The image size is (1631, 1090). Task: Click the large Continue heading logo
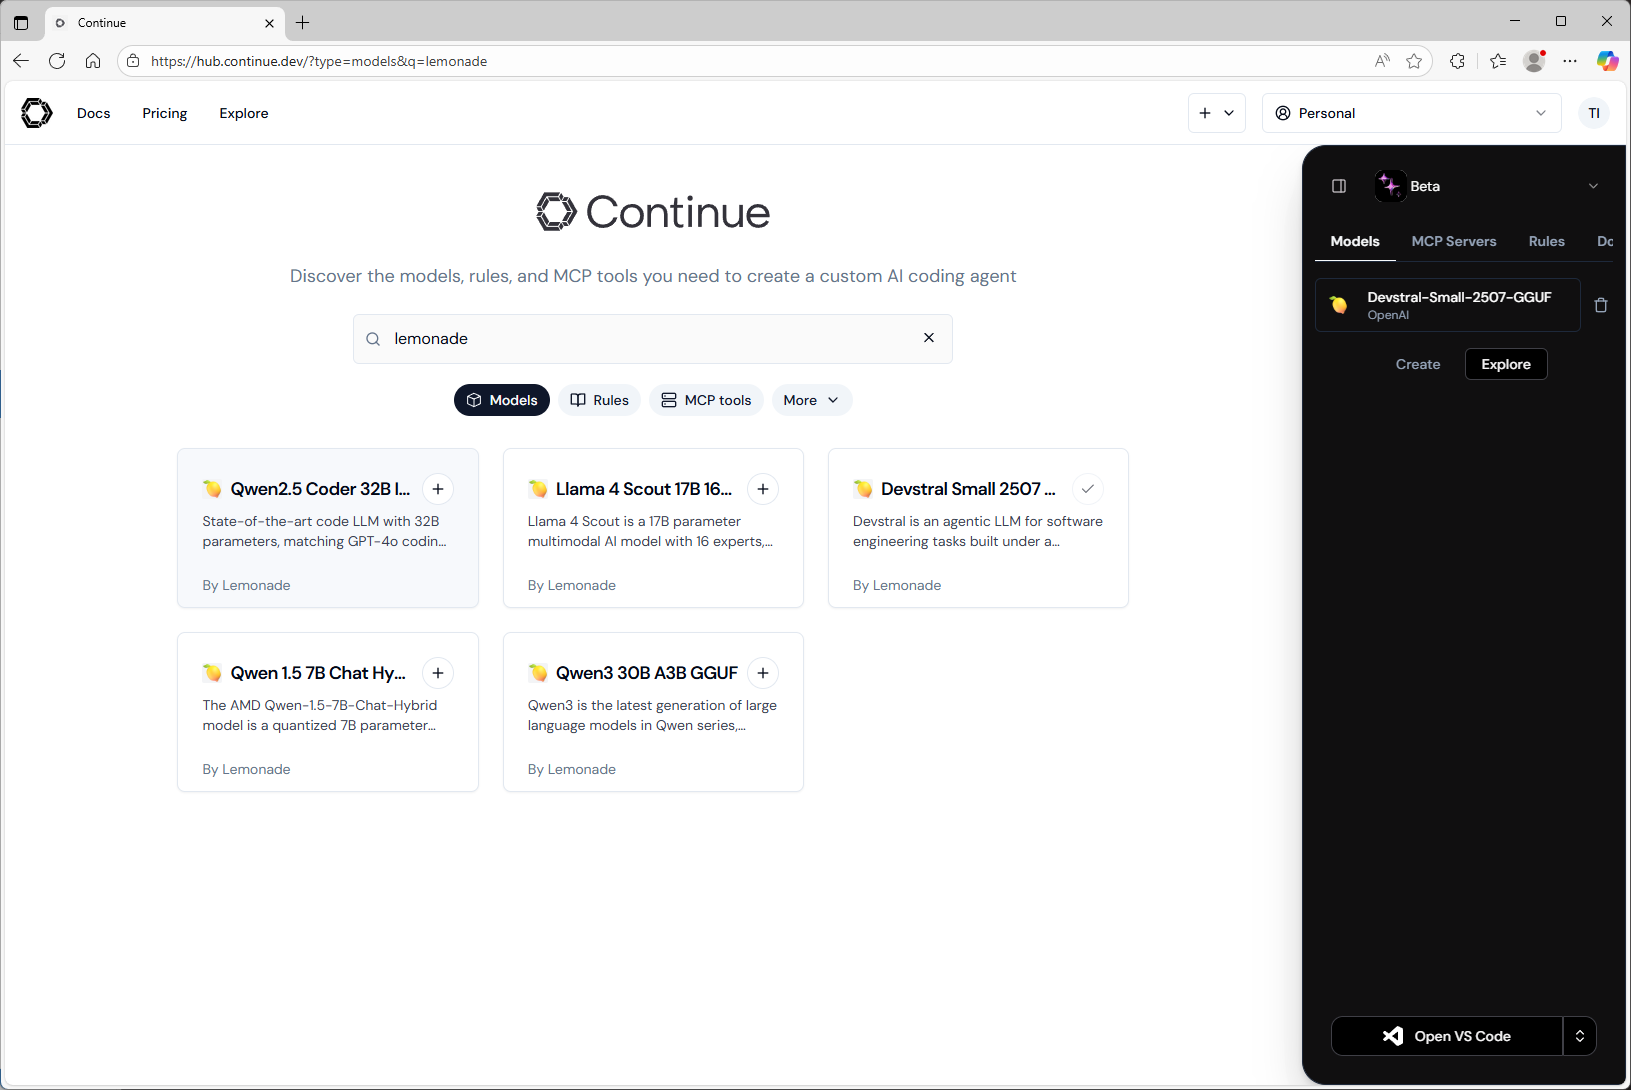point(653,212)
